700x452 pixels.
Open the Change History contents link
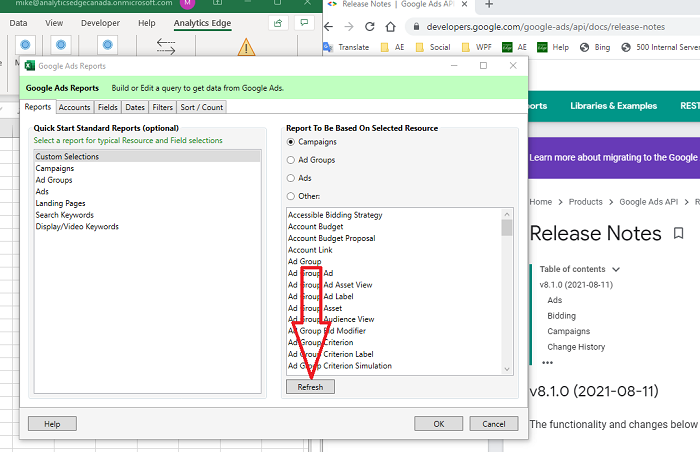(x=576, y=347)
